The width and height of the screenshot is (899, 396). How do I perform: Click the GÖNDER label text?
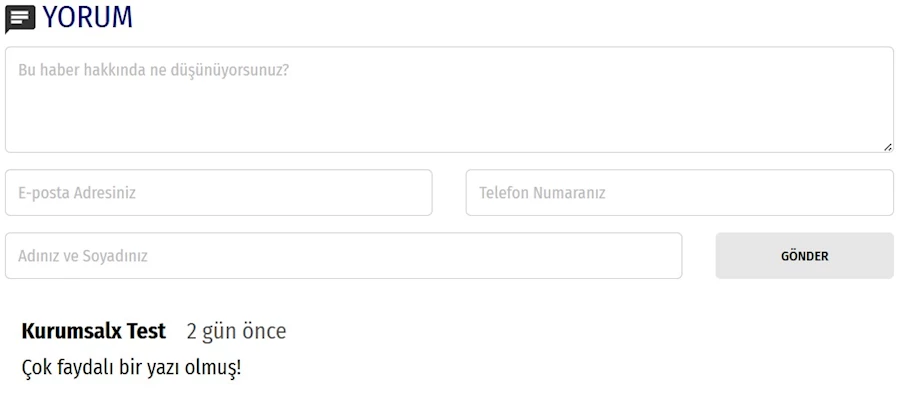click(x=804, y=256)
